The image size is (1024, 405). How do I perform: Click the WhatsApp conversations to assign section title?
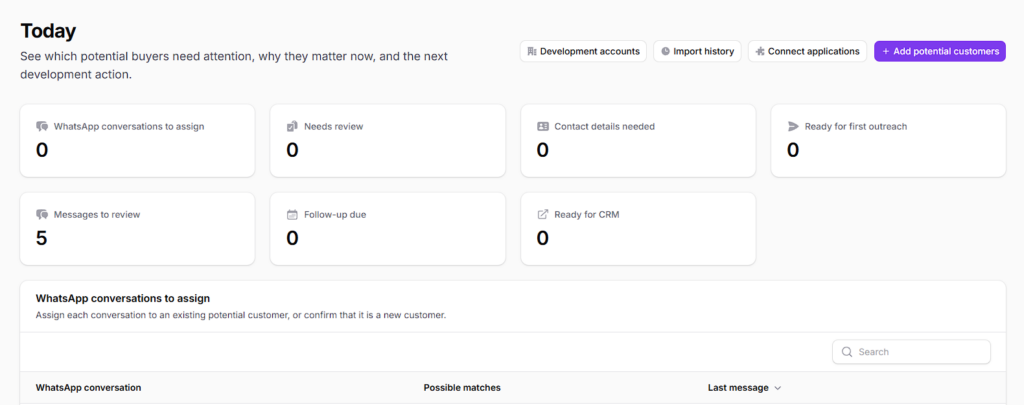[123, 299]
